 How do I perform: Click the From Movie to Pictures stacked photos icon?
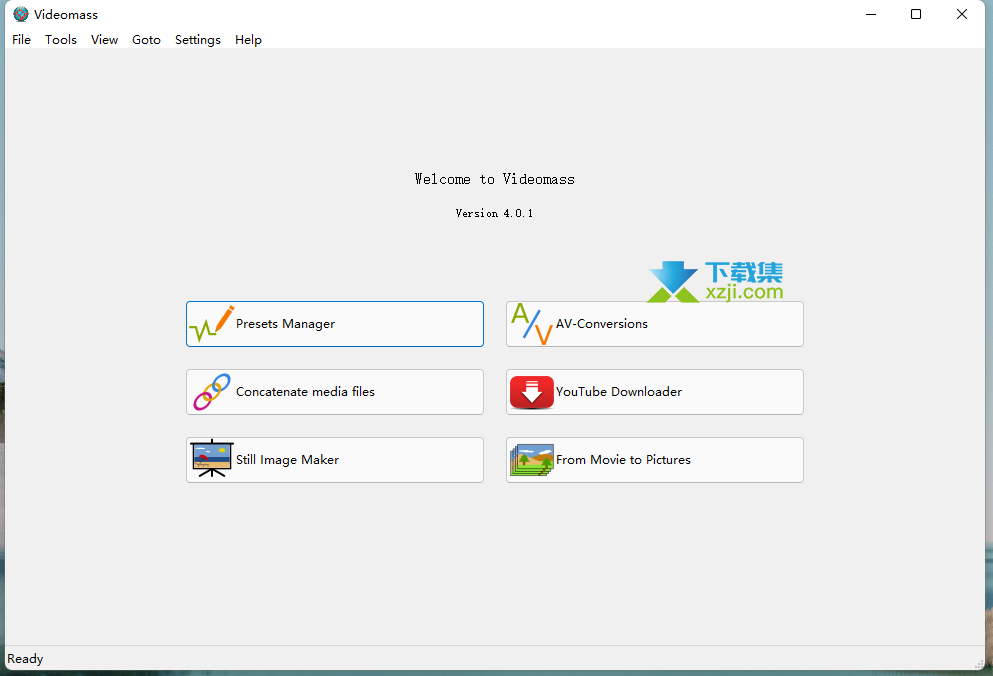tap(532, 460)
